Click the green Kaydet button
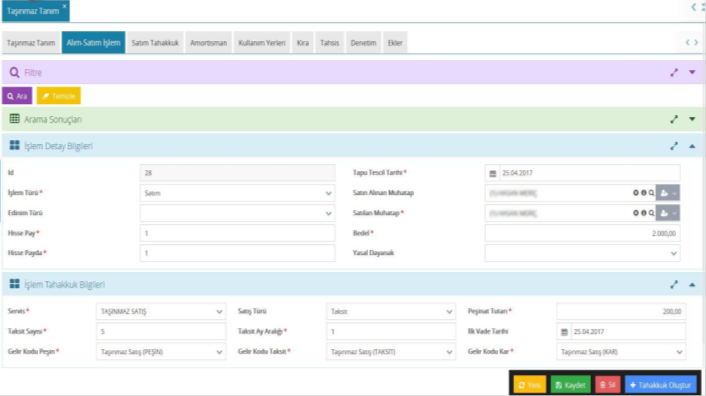Screen dimensions: 706x396 click(x=570, y=385)
